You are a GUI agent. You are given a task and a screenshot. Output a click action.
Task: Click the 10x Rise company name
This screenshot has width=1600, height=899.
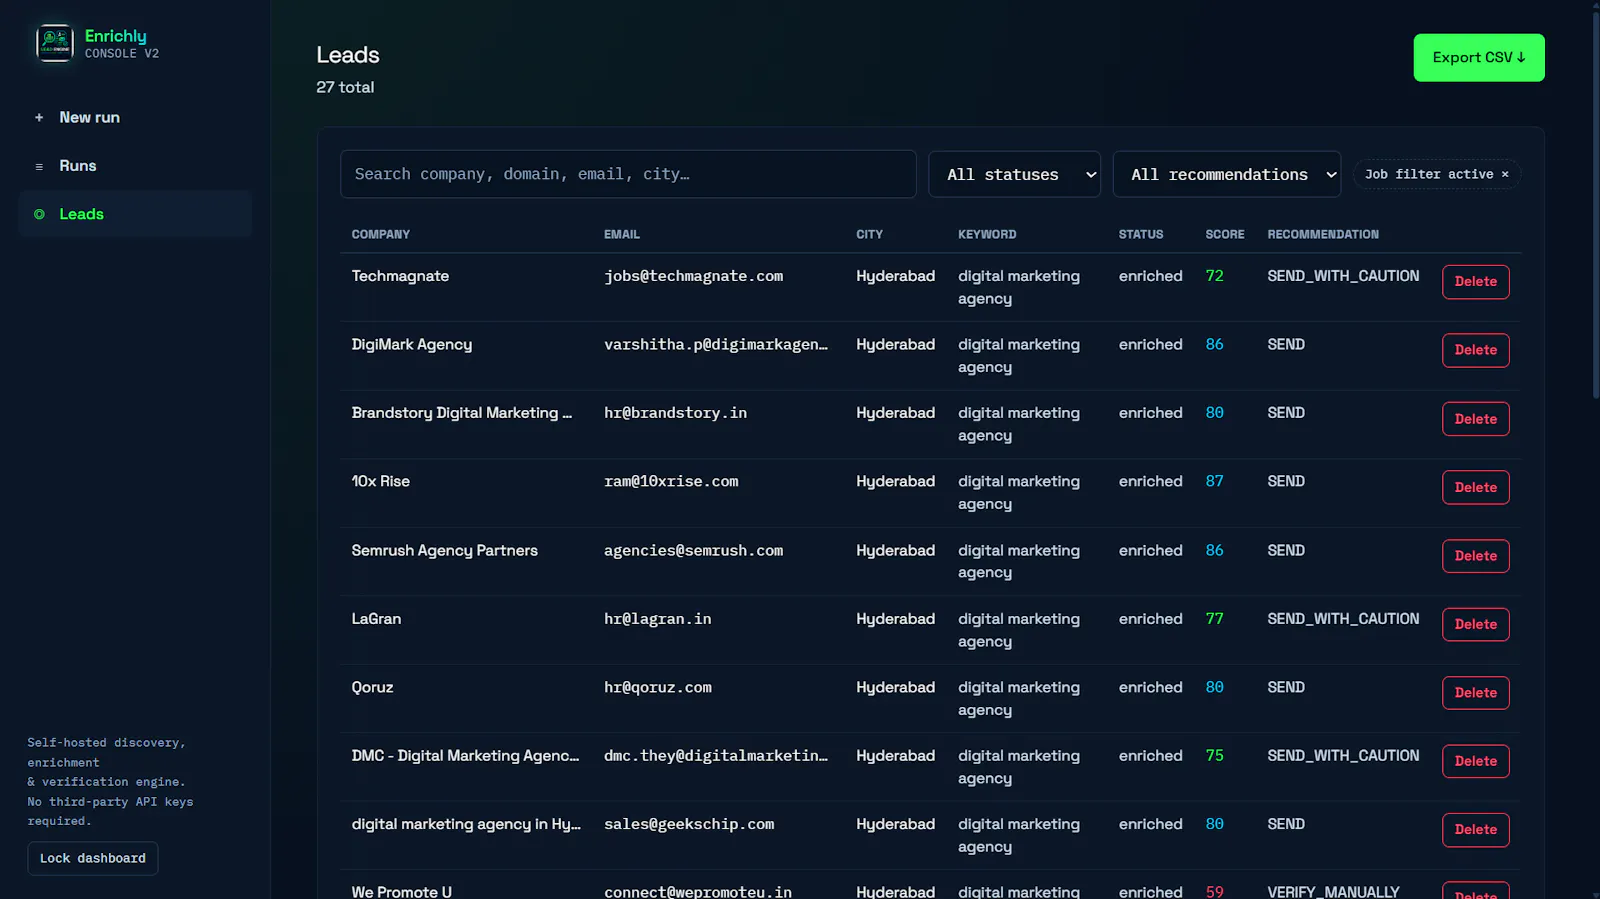[381, 481]
